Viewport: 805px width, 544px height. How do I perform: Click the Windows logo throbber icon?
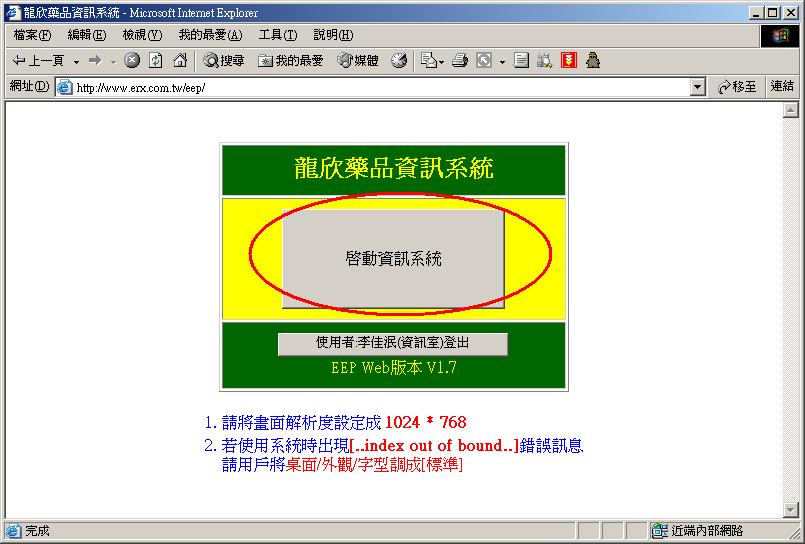pos(779,35)
